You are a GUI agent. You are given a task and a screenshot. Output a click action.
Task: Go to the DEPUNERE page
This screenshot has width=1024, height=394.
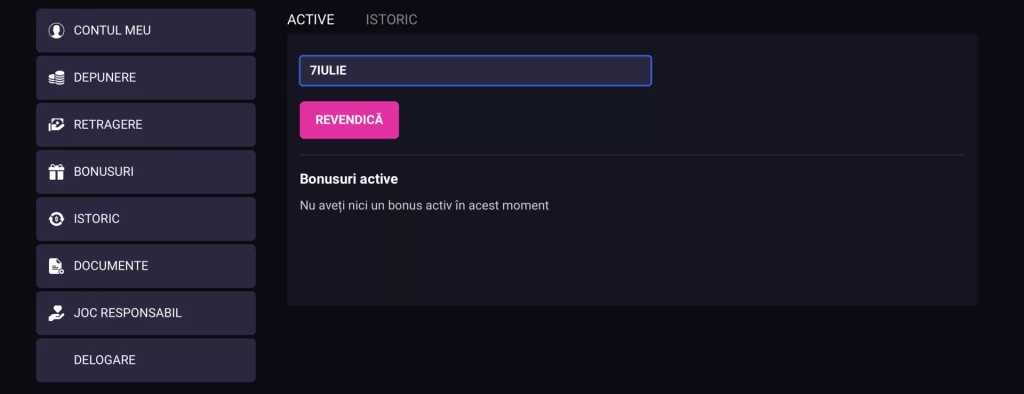coord(146,78)
